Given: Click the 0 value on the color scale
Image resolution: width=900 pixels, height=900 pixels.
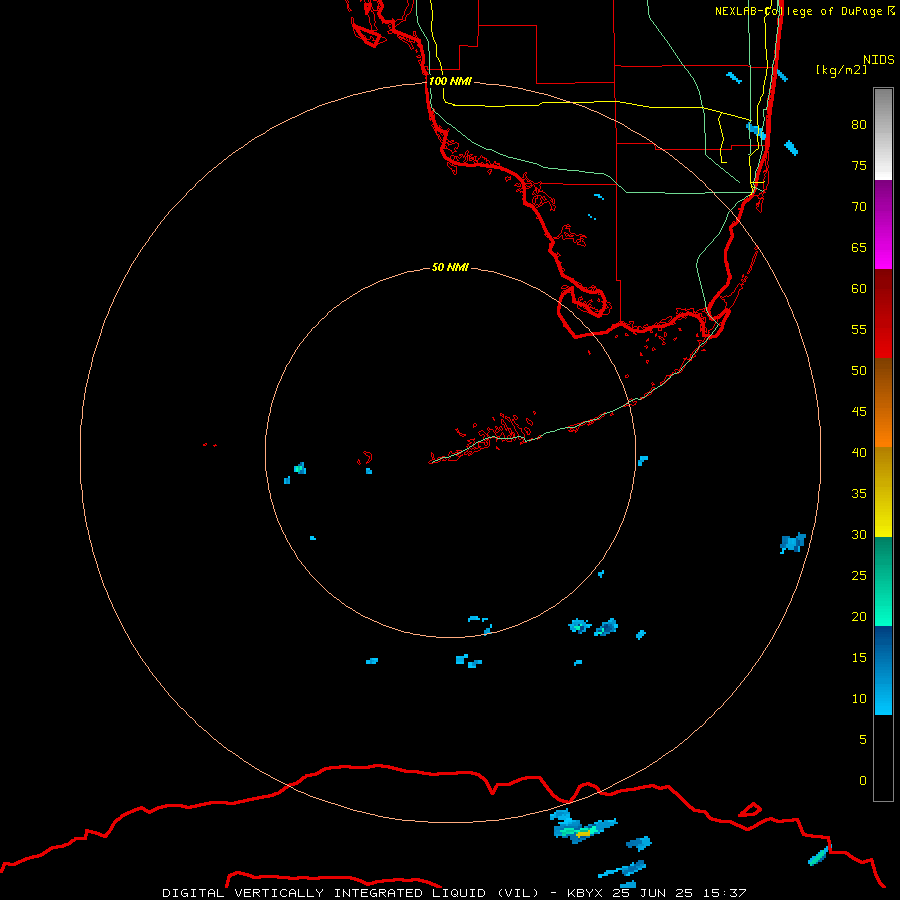Looking at the screenshot, I should click(863, 781).
